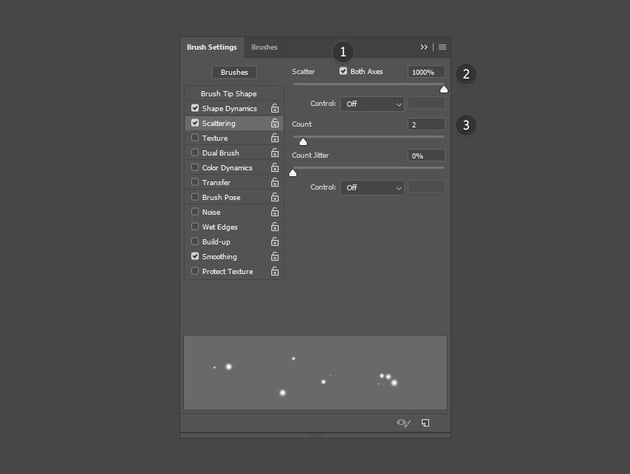Enable the Build-up checkbox
Viewport: 630px width, 474px height.
pos(195,241)
